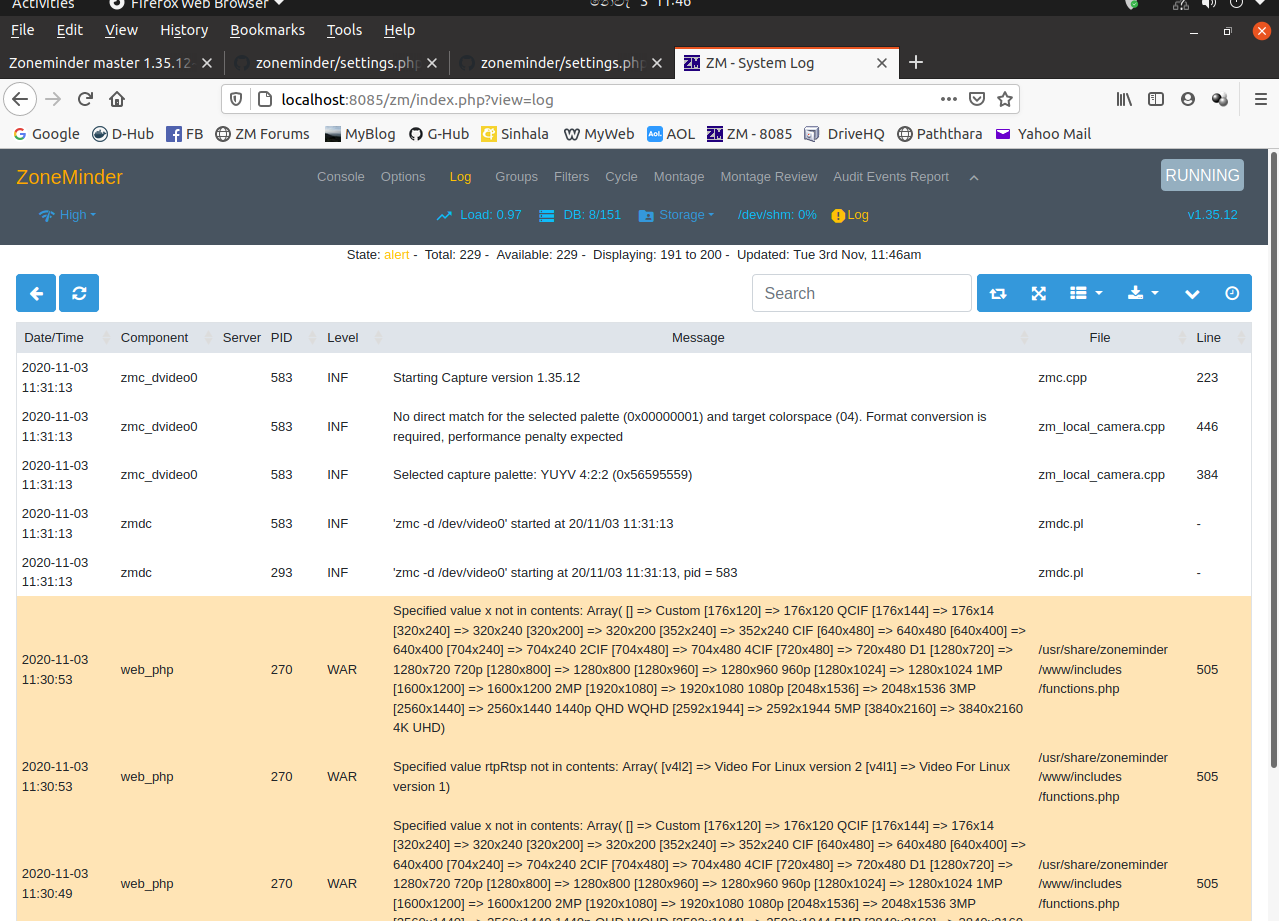Click Firefox Home icon
The width and height of the screenshot is (1279, 921).
117,99
